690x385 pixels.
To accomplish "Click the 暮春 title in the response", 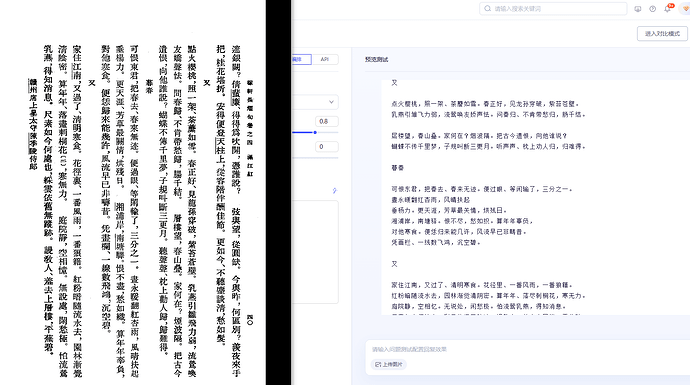I will (x=398, y=168).
